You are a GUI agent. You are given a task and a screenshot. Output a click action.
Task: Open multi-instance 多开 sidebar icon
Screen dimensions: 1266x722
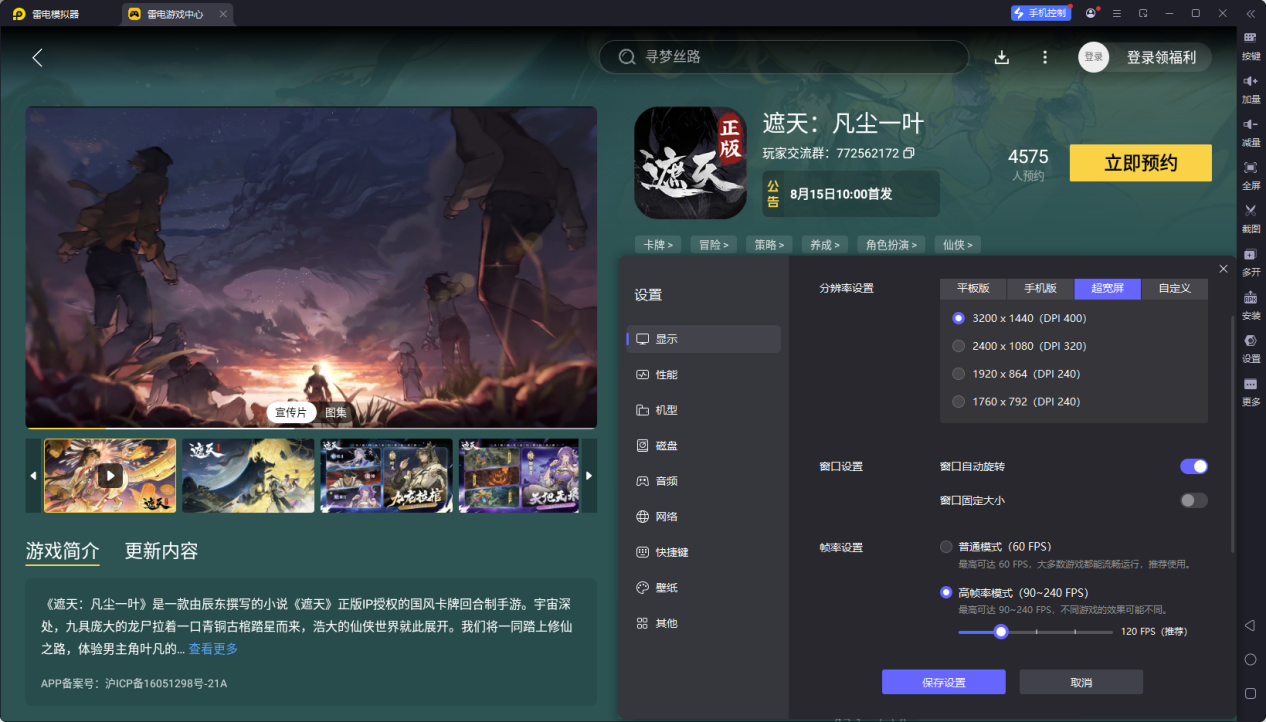click(1250, 261)
